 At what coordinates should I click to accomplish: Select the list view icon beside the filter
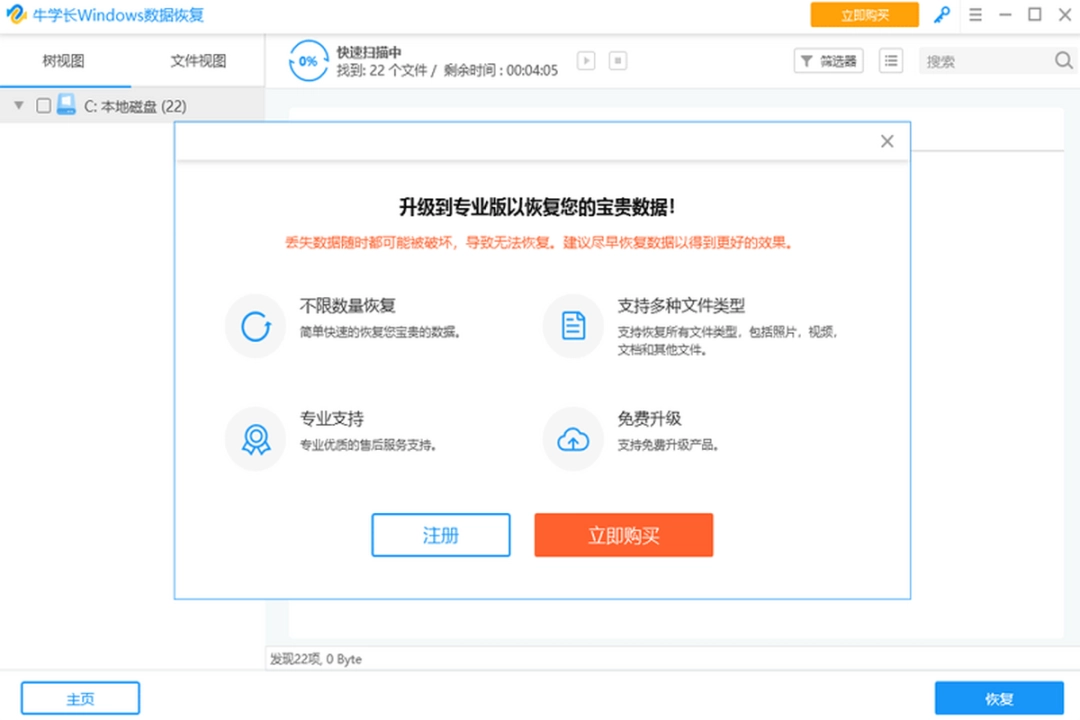[890, 61]
